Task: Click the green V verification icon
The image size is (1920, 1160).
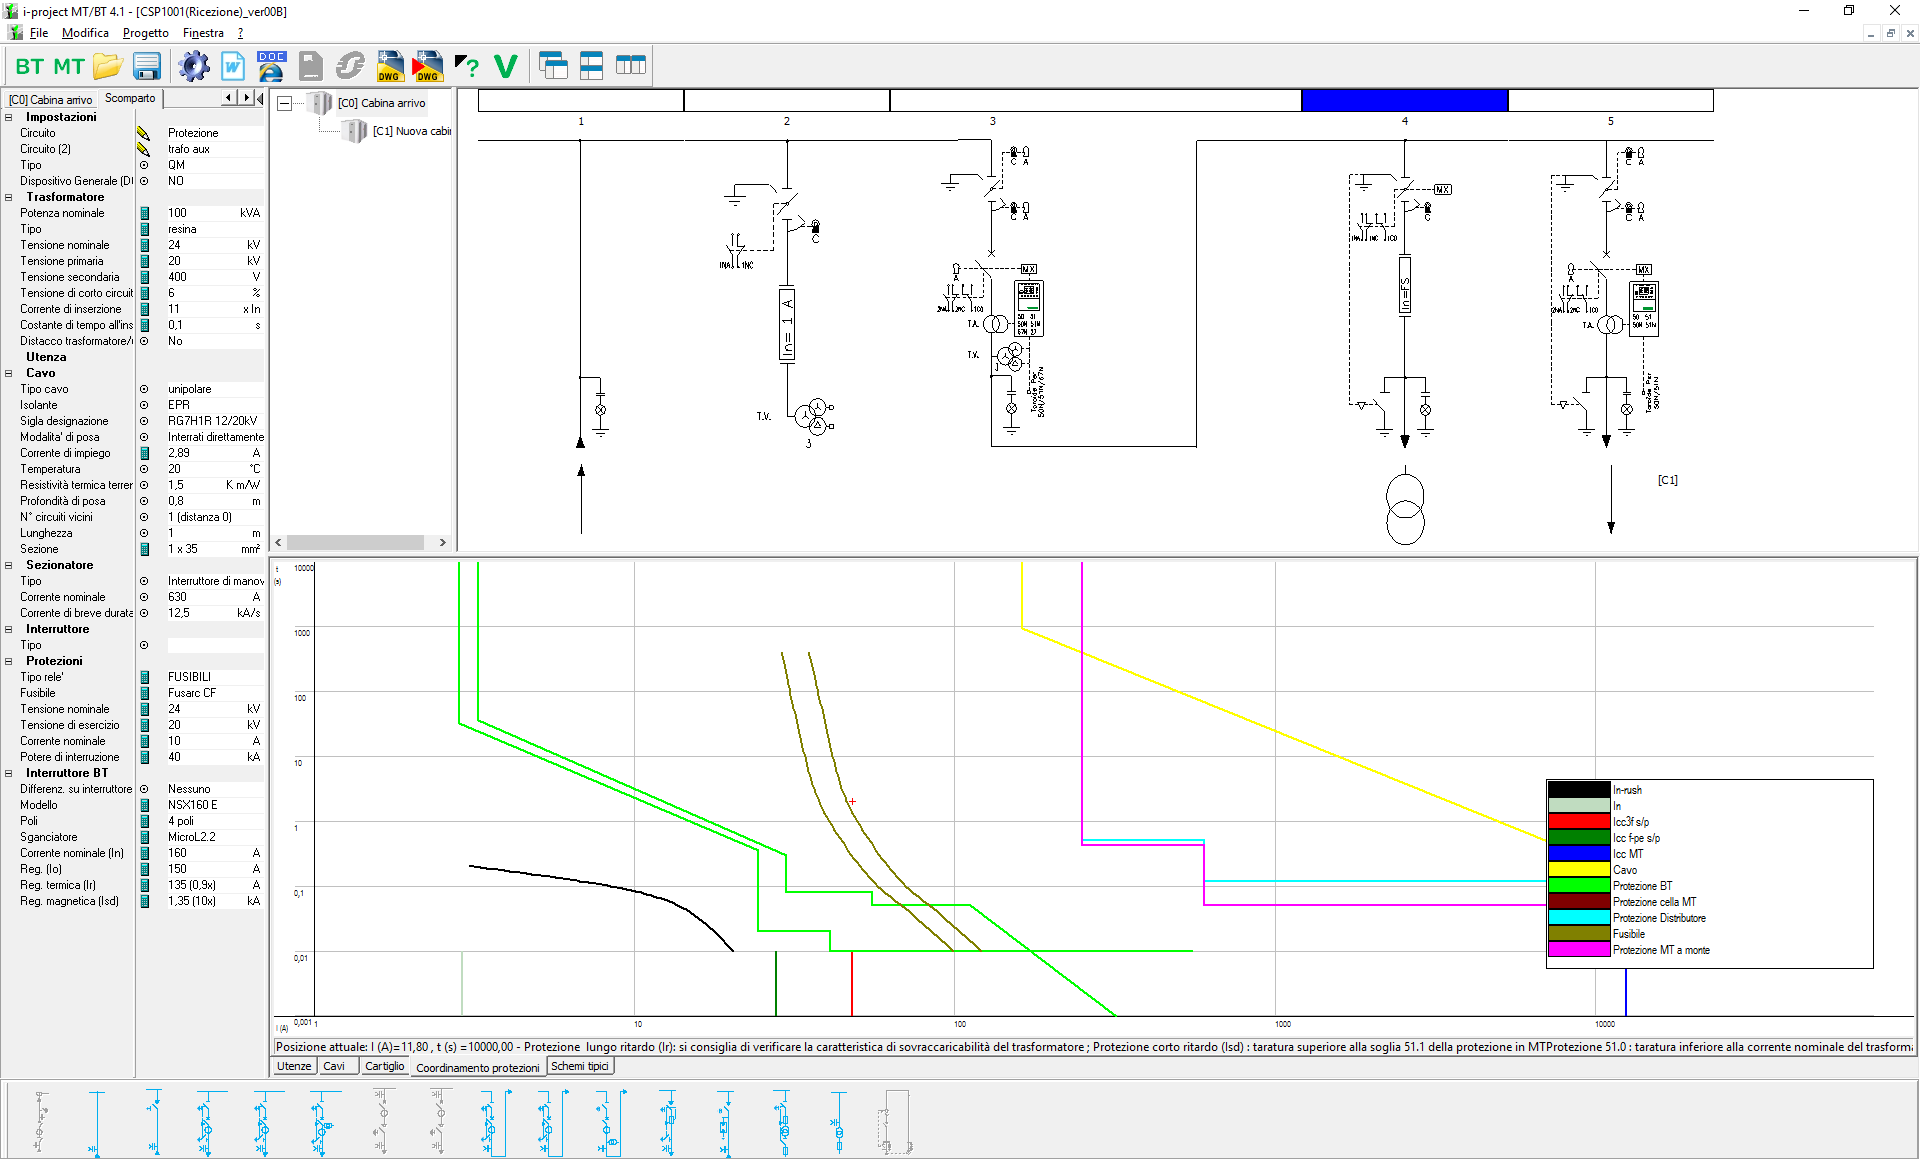Action: point(506,67)
